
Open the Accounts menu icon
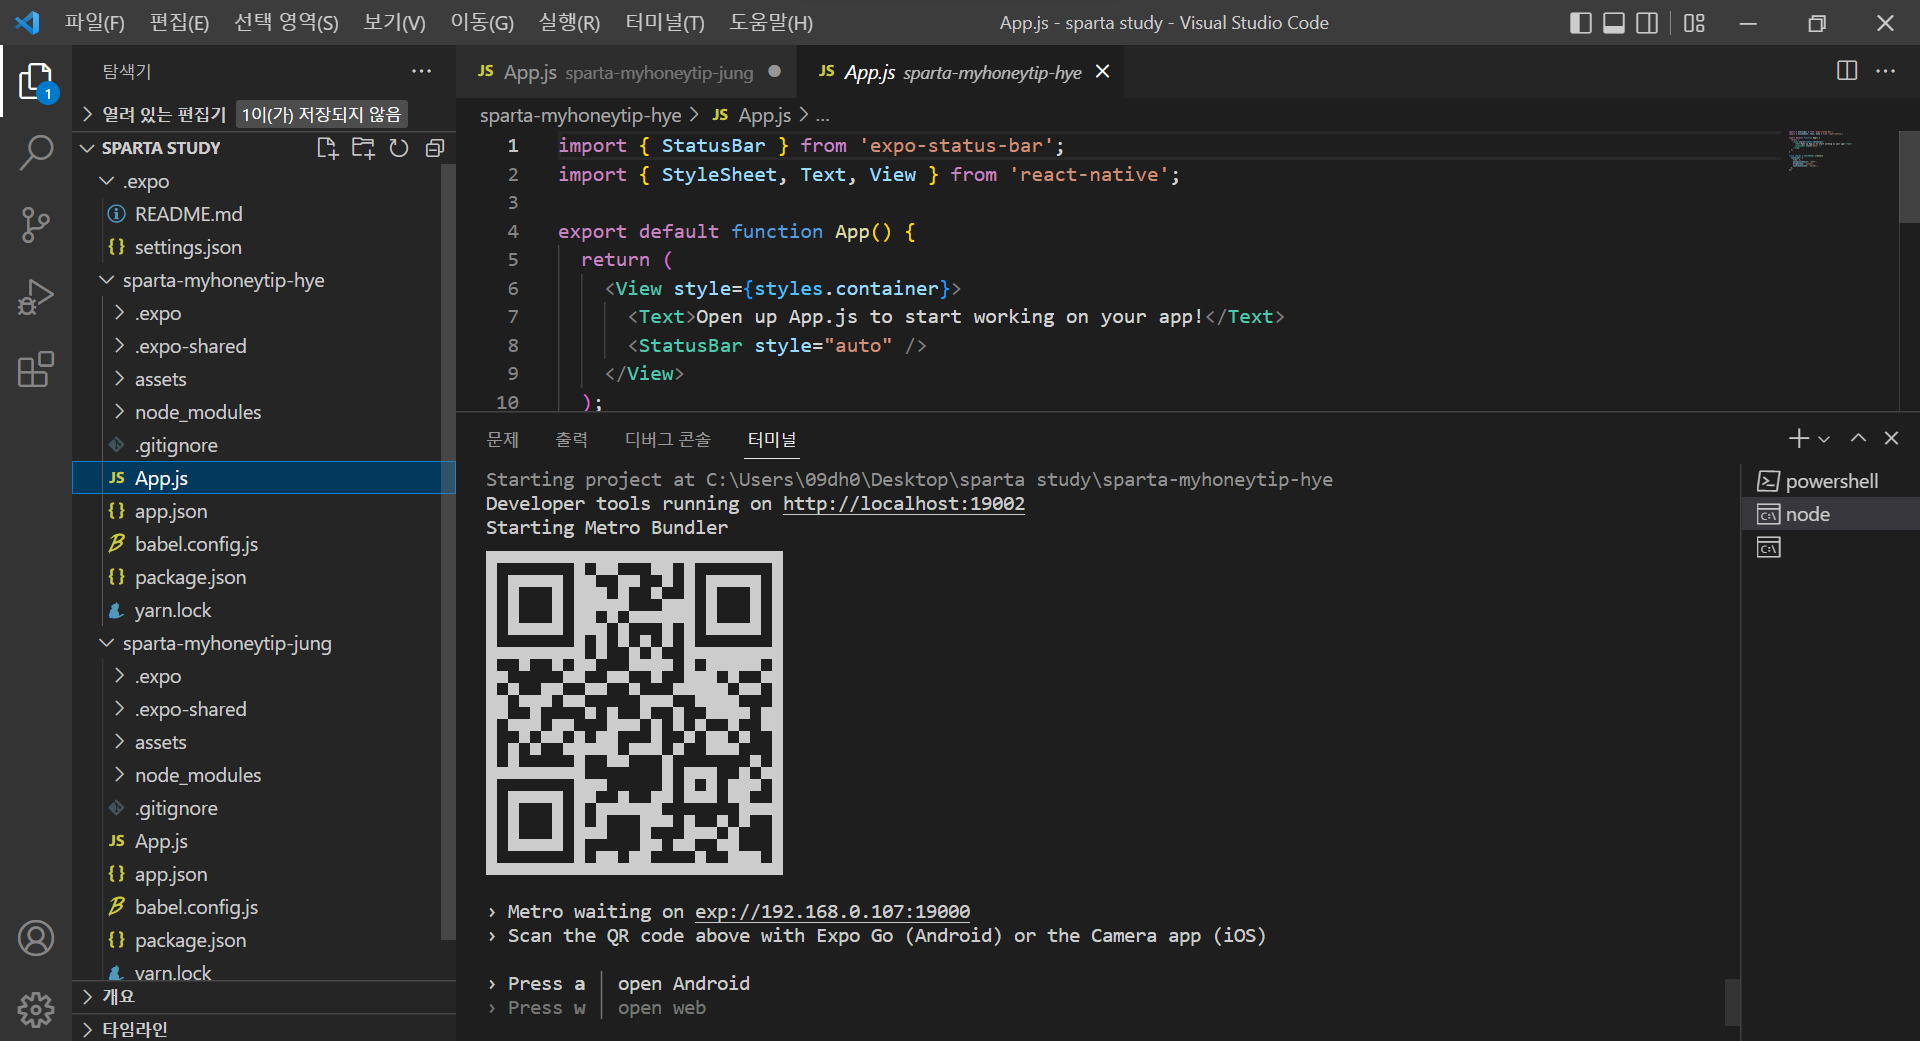[36, 938]
